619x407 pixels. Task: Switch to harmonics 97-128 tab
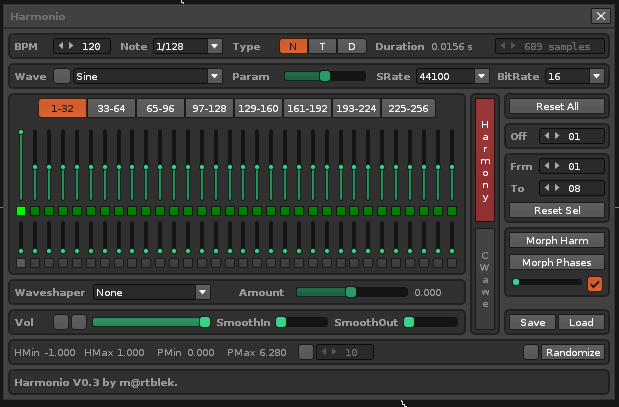(209, 108)
